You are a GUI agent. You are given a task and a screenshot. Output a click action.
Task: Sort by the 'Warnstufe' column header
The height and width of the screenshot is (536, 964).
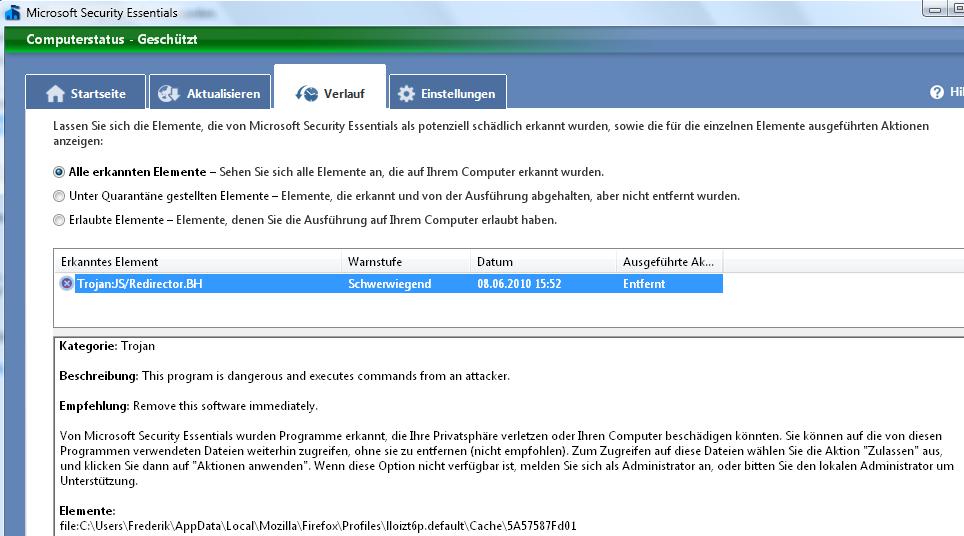406,262
